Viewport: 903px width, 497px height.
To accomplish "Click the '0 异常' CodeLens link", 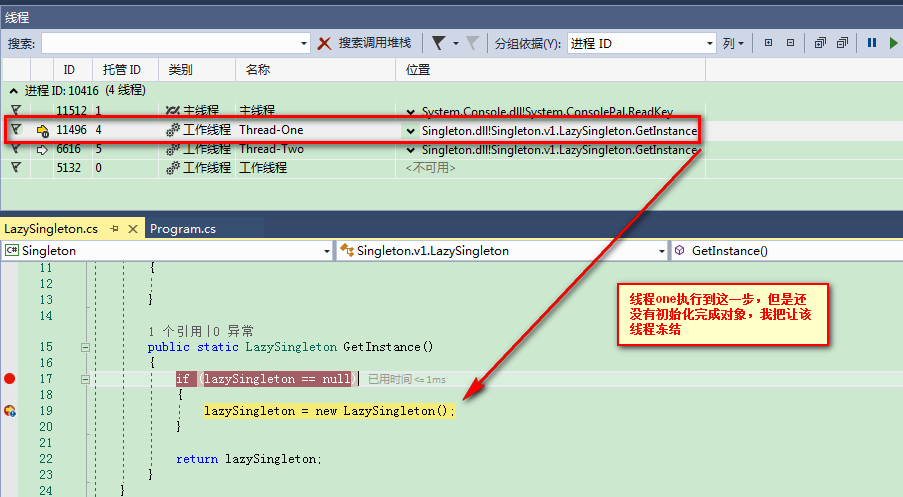I will click(x=234, y=331).
